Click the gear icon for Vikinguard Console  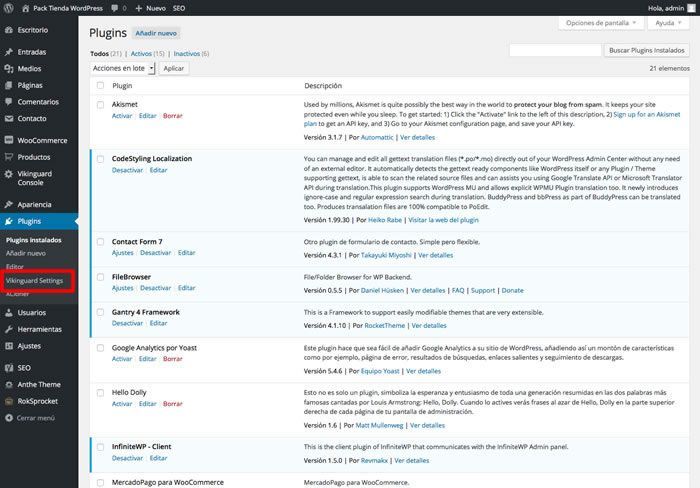click(8, 174)
